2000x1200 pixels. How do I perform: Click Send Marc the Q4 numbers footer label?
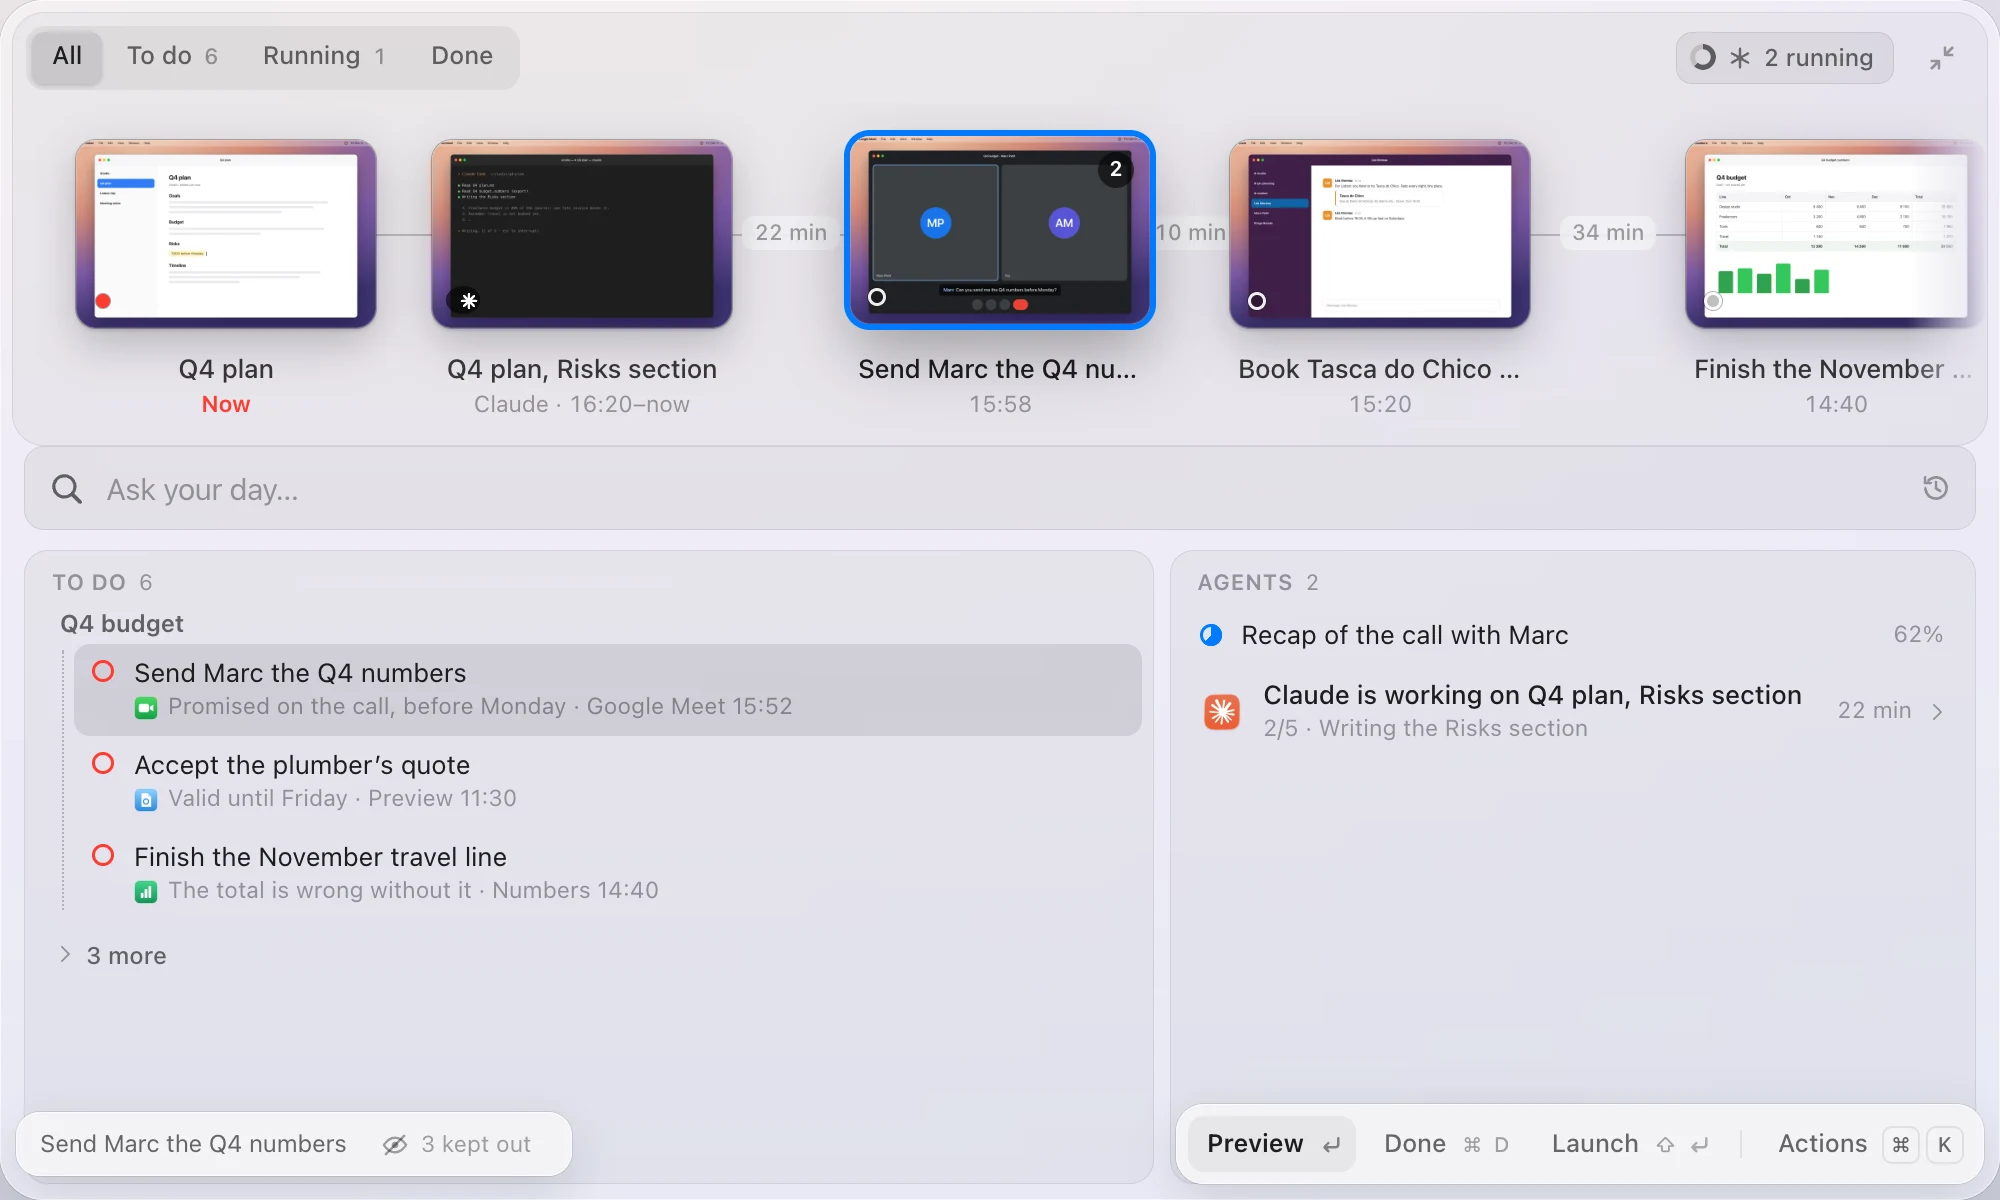coord(193,1144)
